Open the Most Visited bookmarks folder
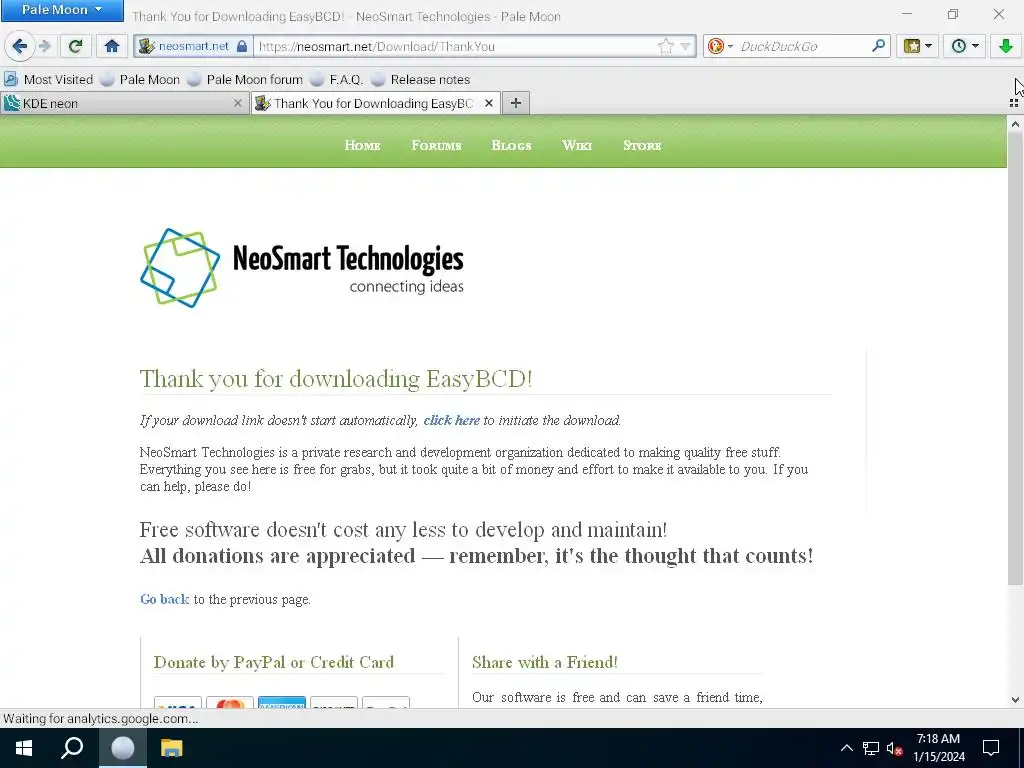 tap(48, 80)
